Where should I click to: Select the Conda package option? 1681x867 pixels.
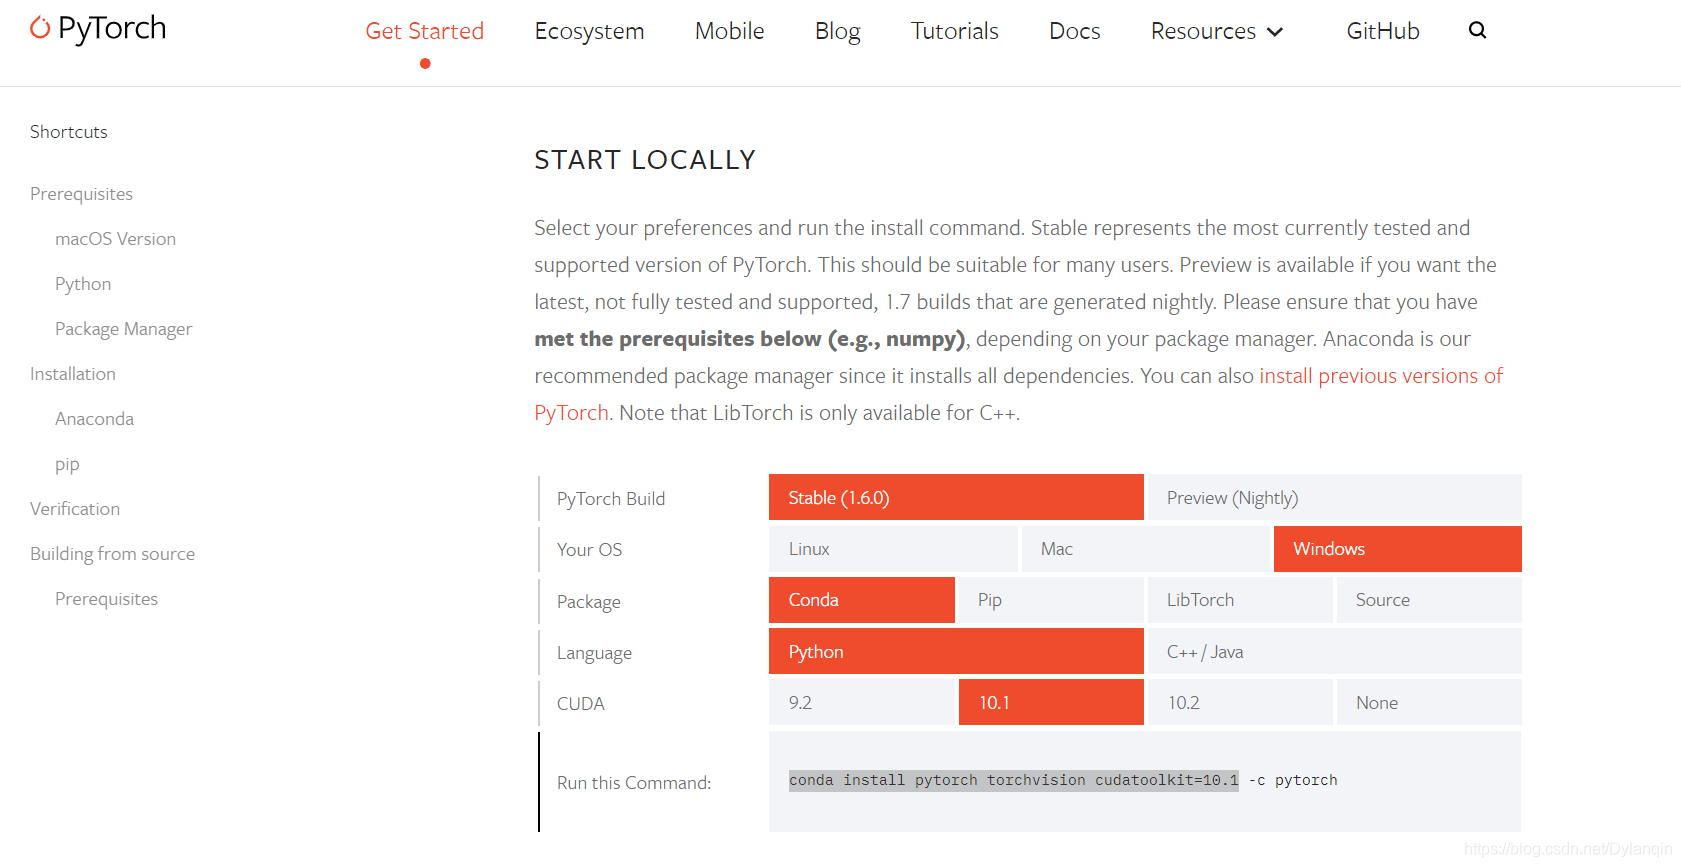[862, 600]
